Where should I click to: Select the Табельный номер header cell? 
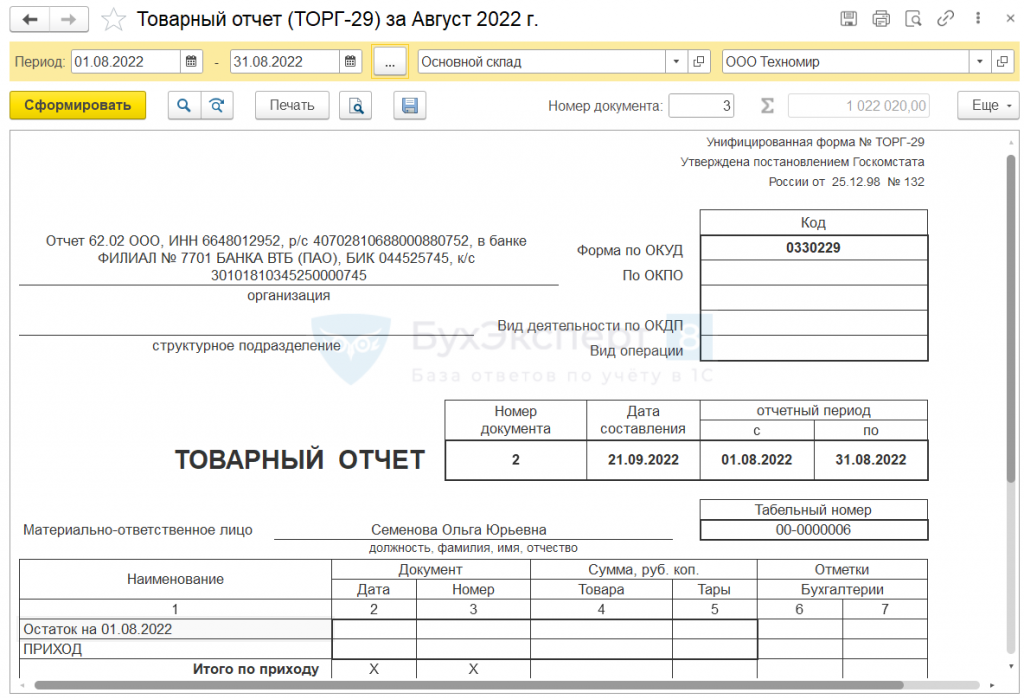[813, 510]
